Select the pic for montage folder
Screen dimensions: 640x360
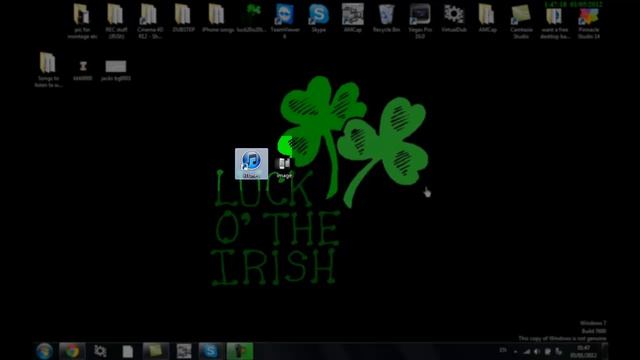[x=82, y=21]
